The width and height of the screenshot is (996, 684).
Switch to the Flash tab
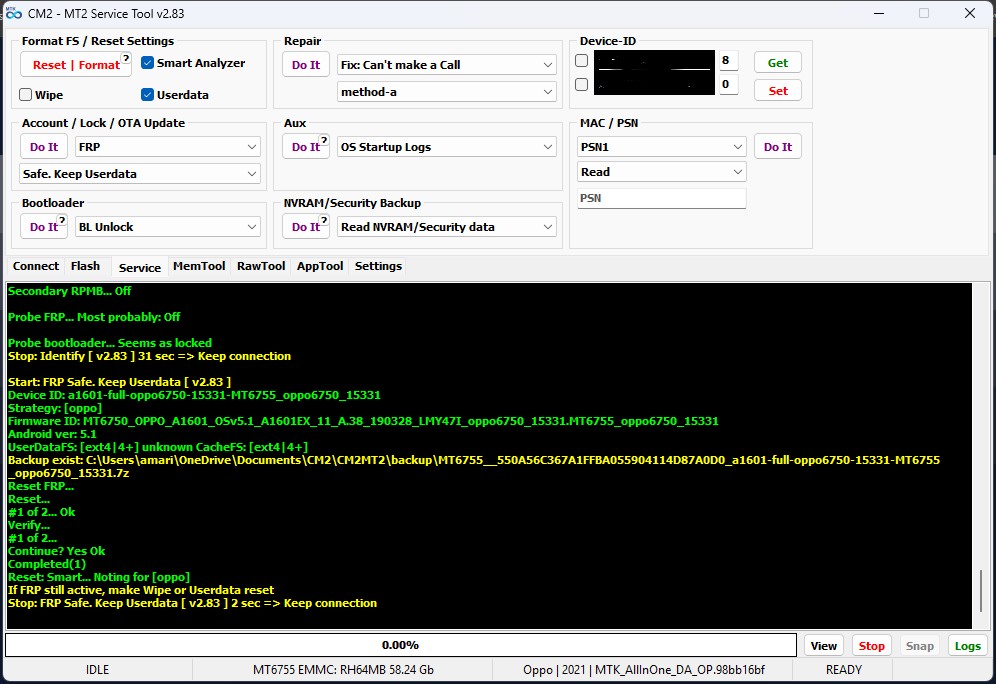point(85,266)
